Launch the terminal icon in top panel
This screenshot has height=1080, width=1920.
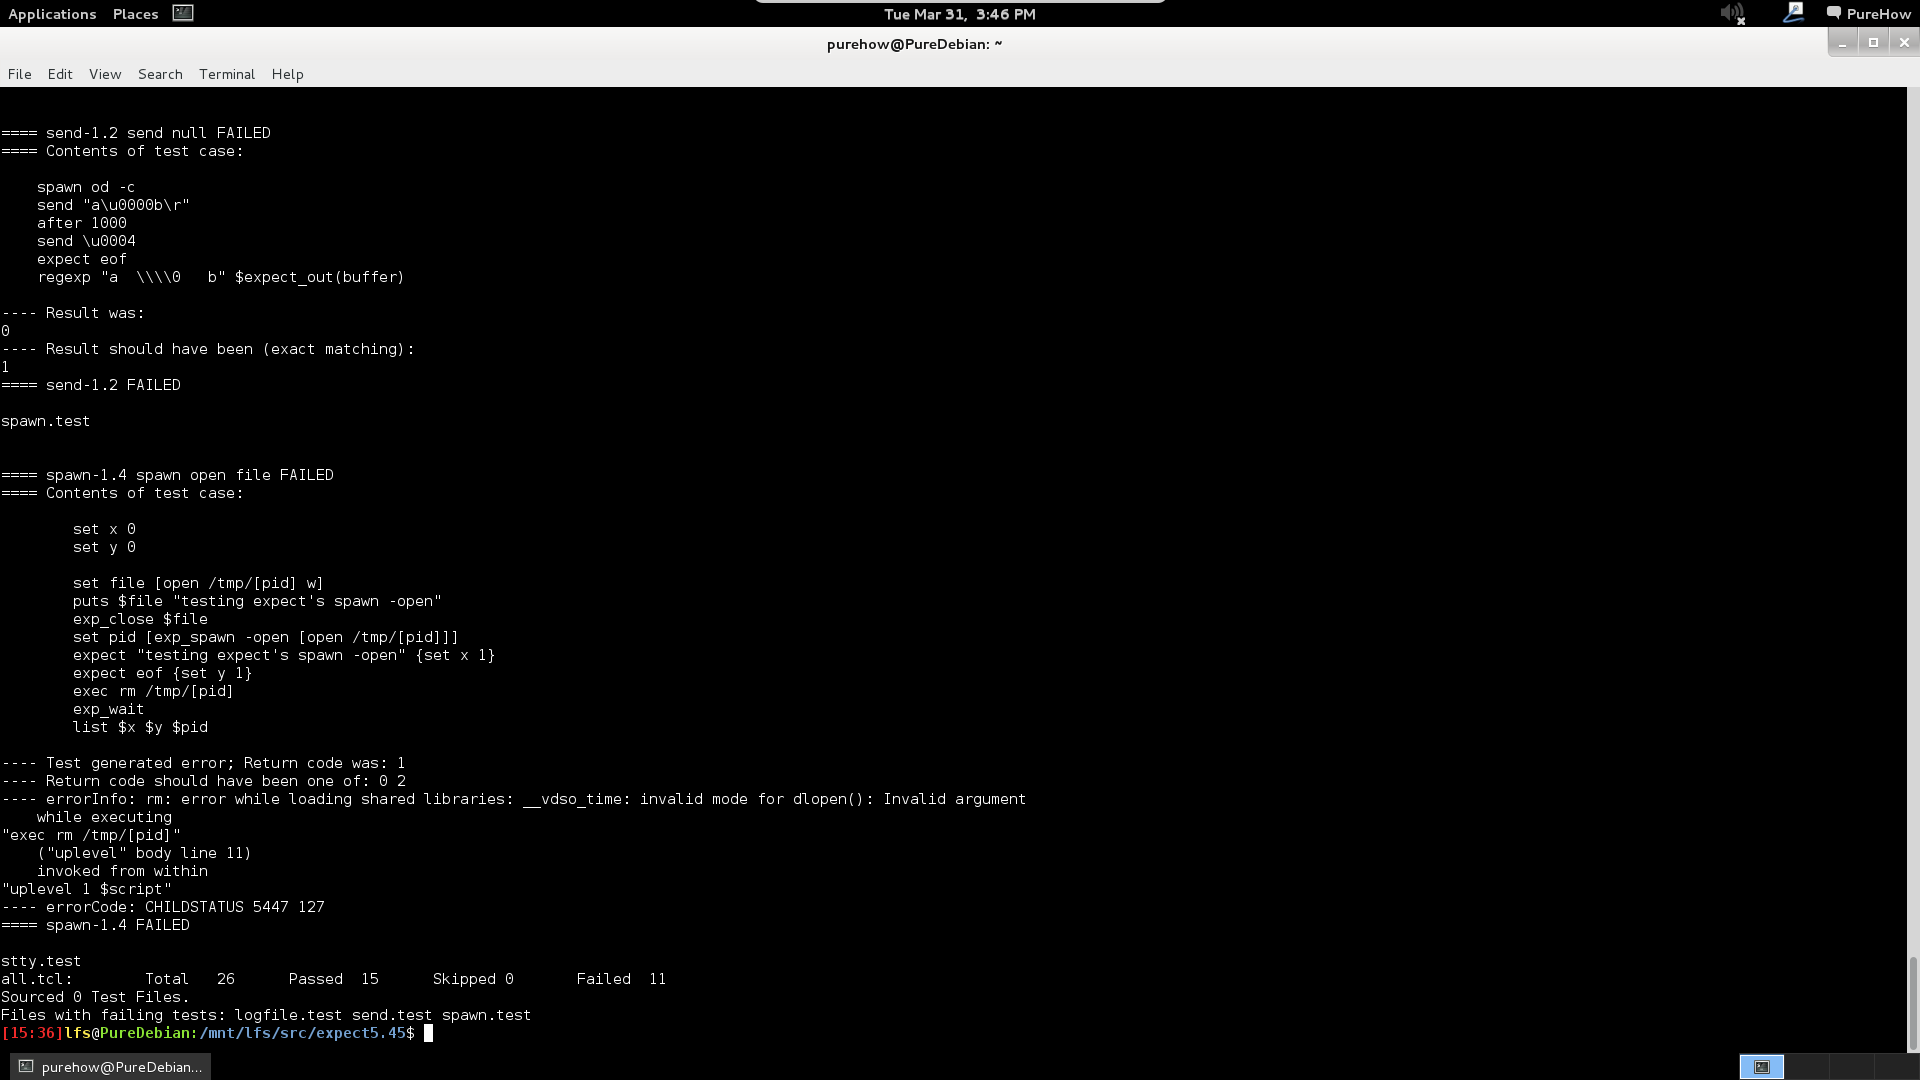coord(182,13)
